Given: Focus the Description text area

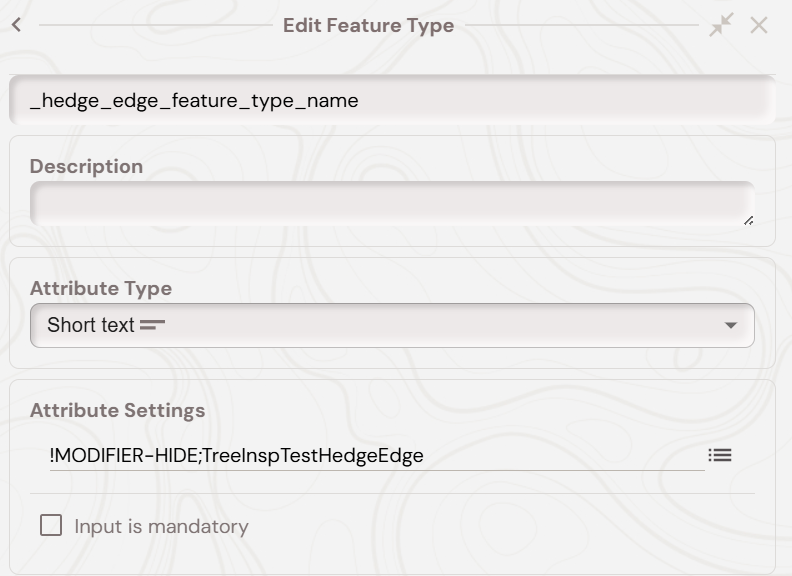Looking at the screenshot, I should click(x=390, y=203).
